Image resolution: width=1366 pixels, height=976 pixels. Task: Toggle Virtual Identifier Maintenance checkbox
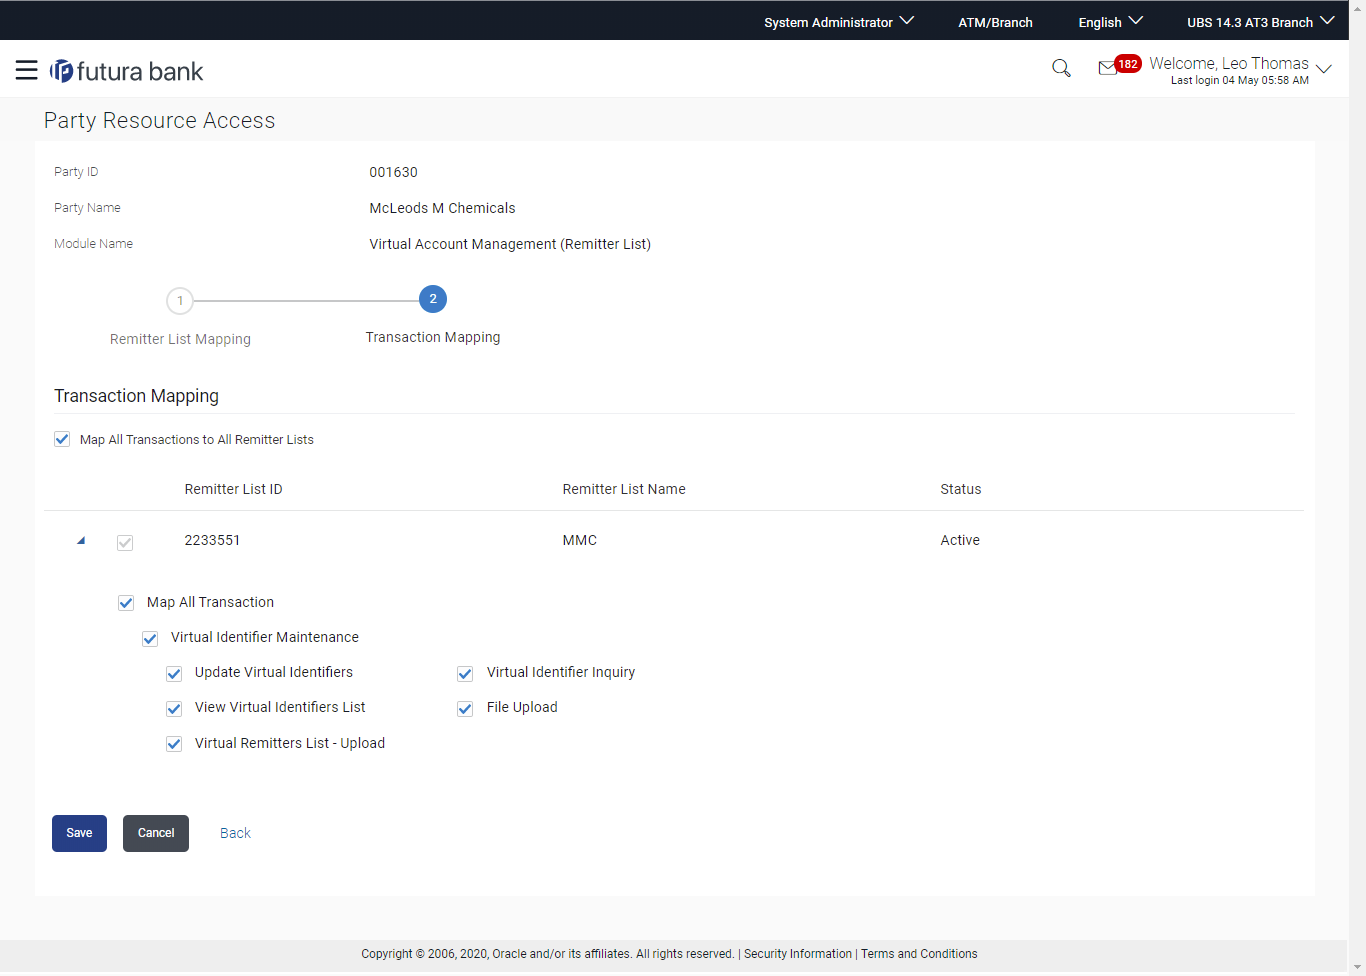(150, 638)
